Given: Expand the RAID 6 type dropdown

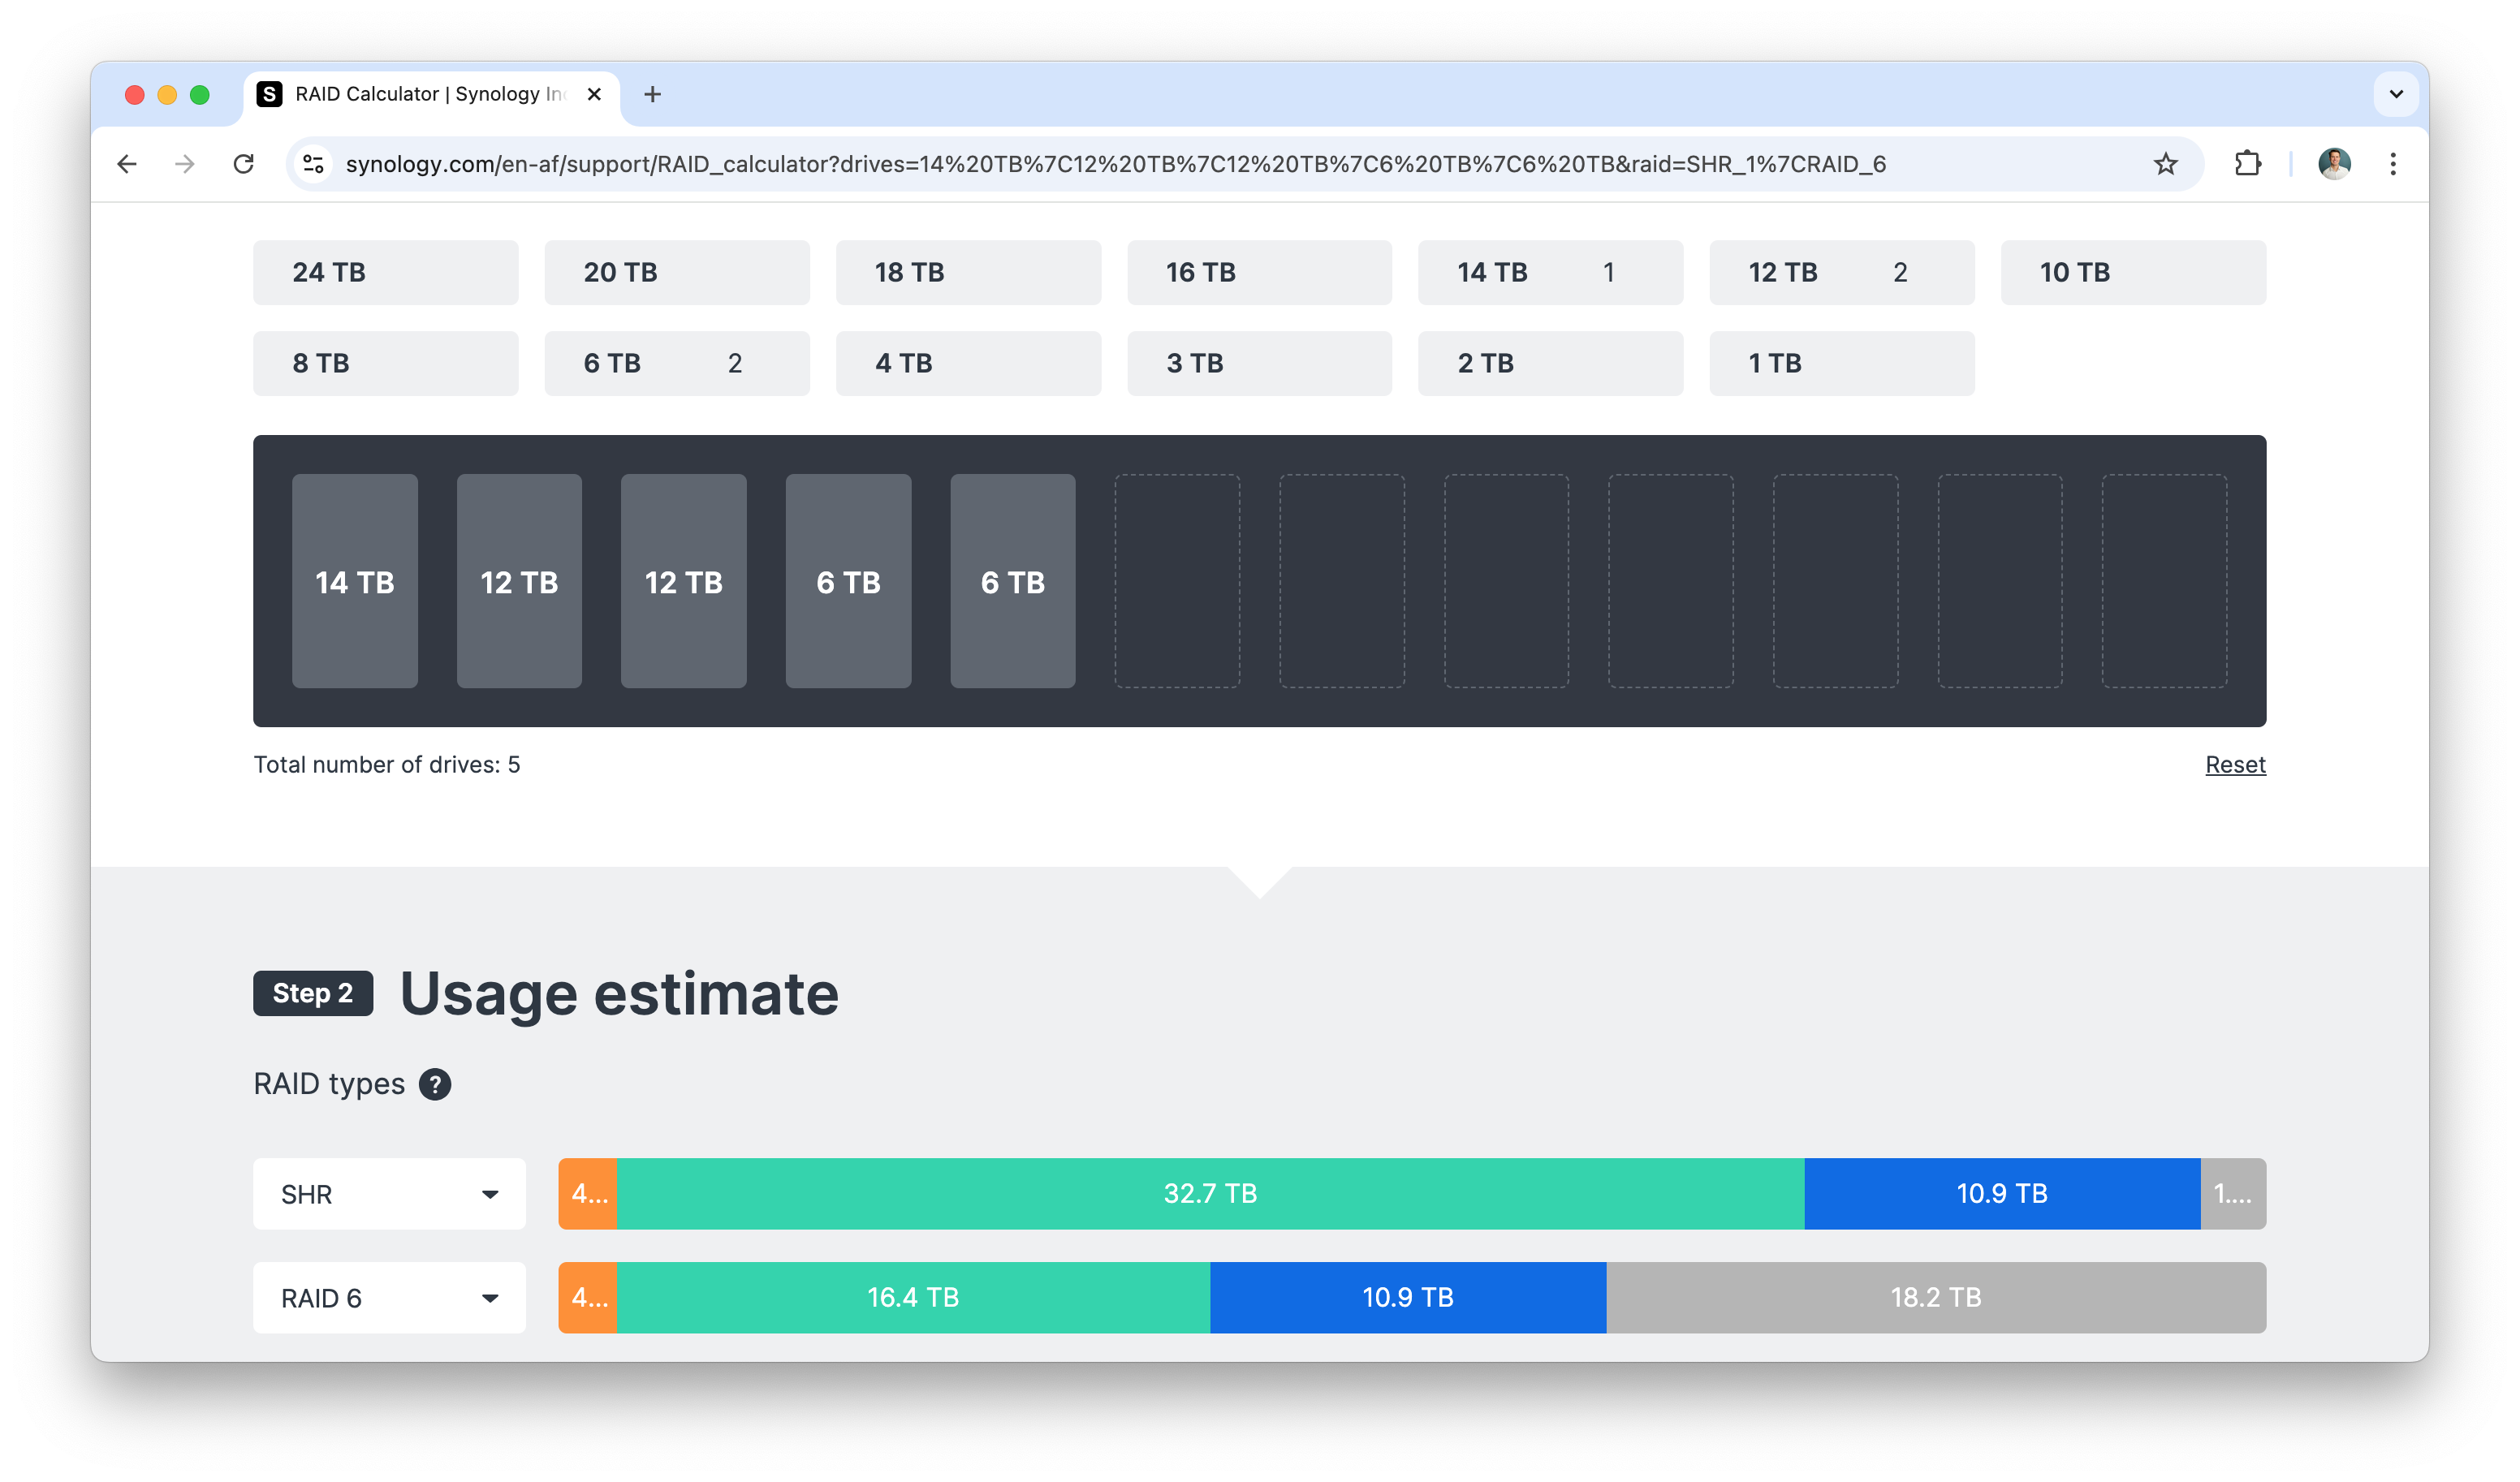Looking at the screenshot, I should (389, 1298).
